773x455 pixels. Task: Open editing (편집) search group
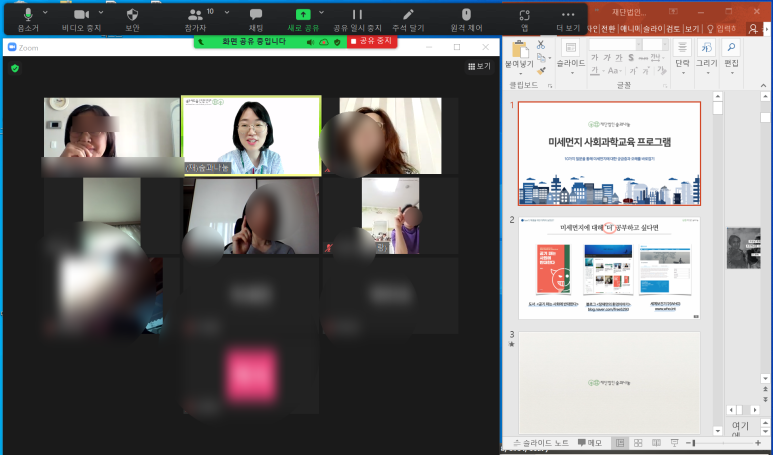[731, 58]
